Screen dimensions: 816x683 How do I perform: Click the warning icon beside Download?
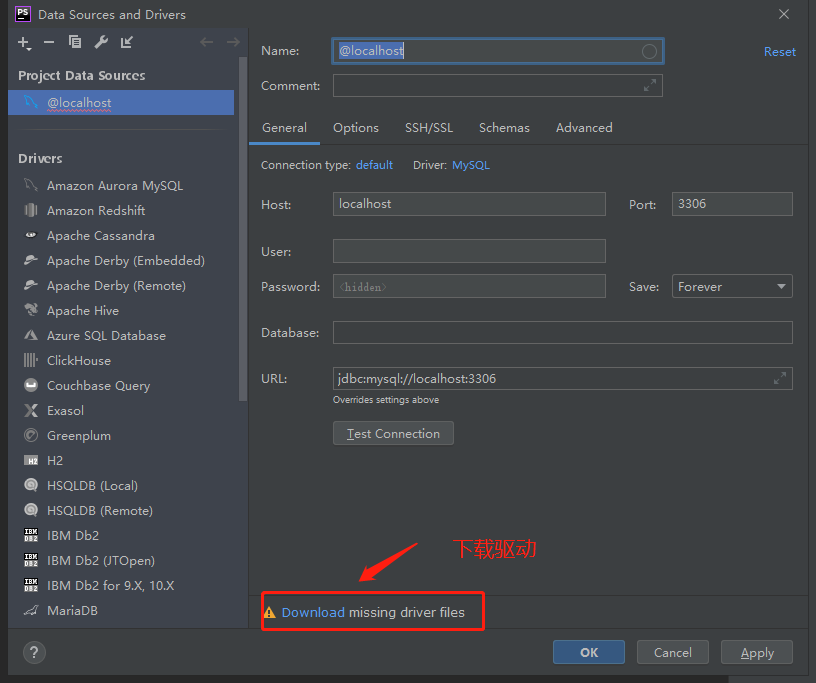[x=270, y=613]
